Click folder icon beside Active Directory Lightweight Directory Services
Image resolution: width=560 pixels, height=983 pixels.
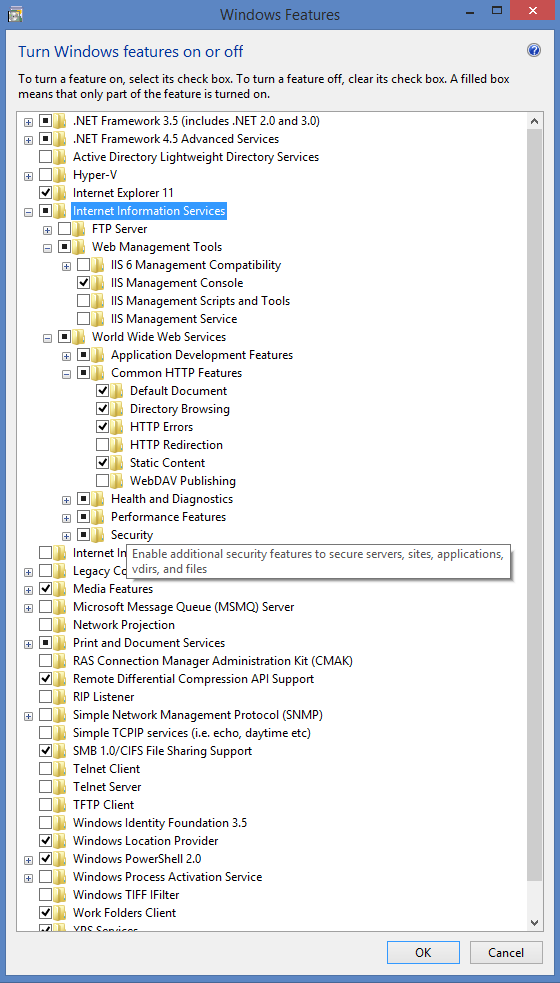coord(60,157)
